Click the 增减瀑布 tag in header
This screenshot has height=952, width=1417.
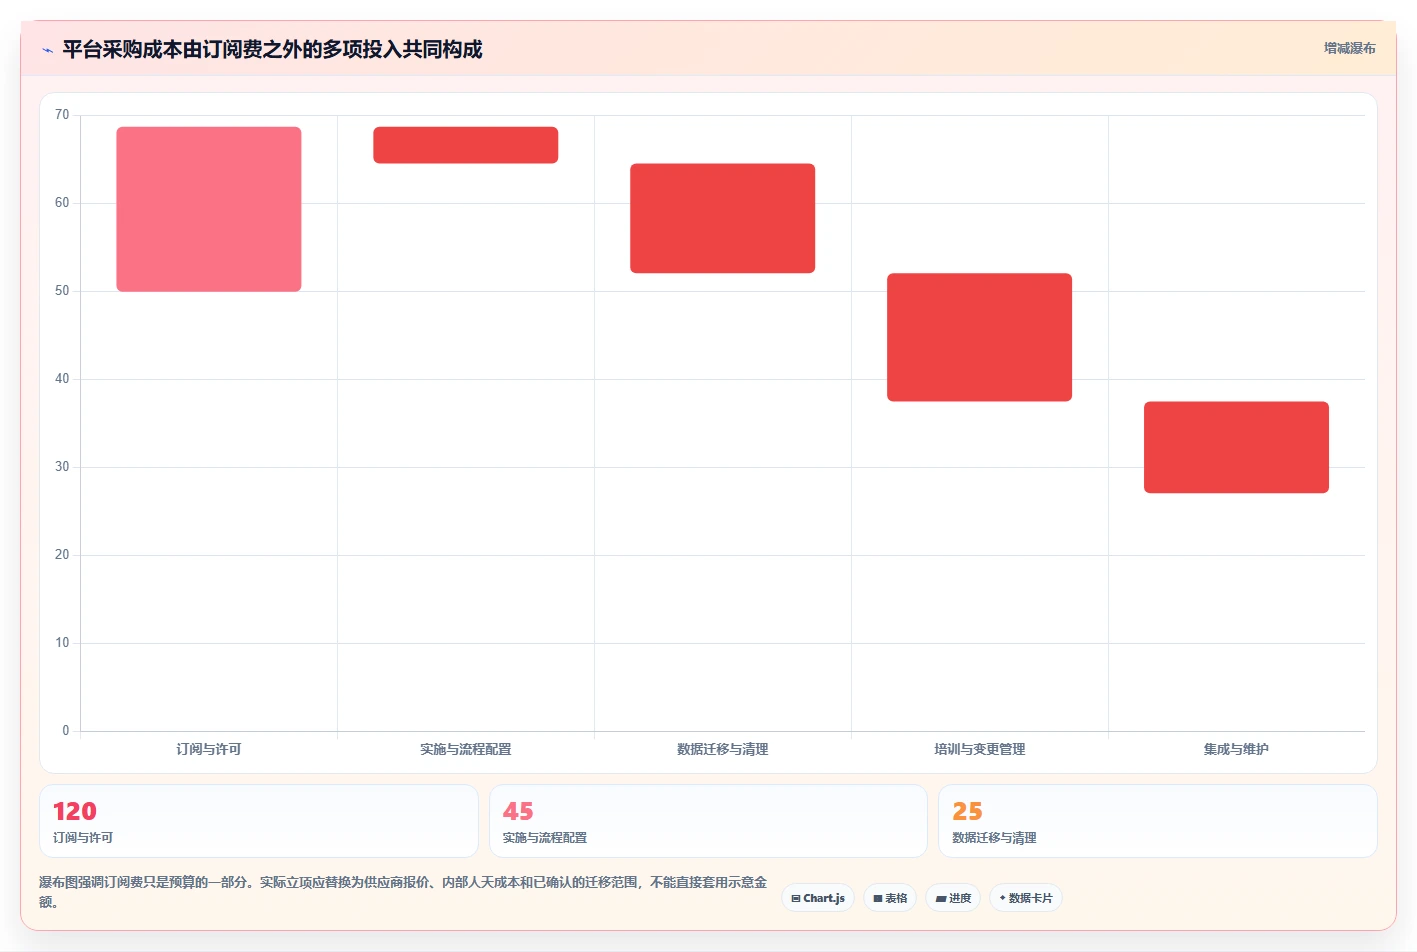[1349, 48]
